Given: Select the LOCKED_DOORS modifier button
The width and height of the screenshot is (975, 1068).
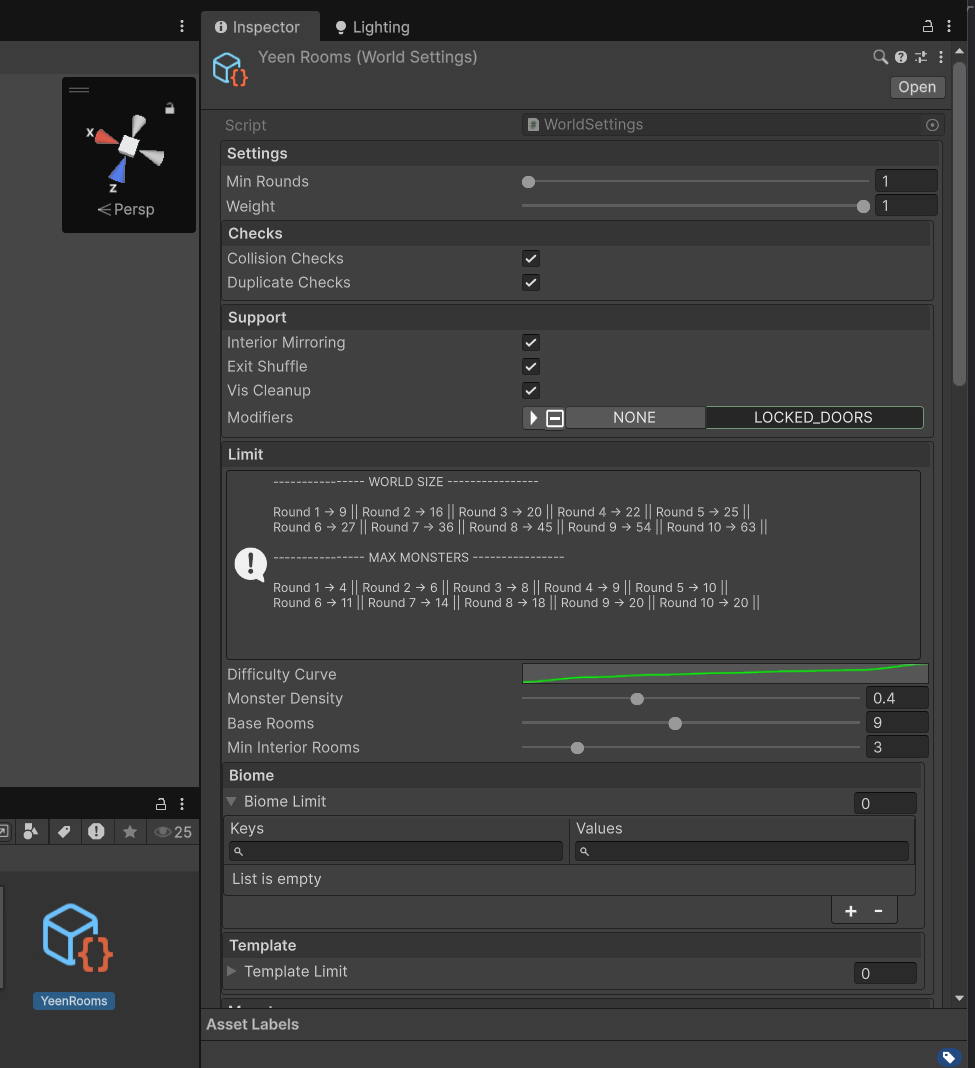Looking at the screenshot, I should (813, 418).
